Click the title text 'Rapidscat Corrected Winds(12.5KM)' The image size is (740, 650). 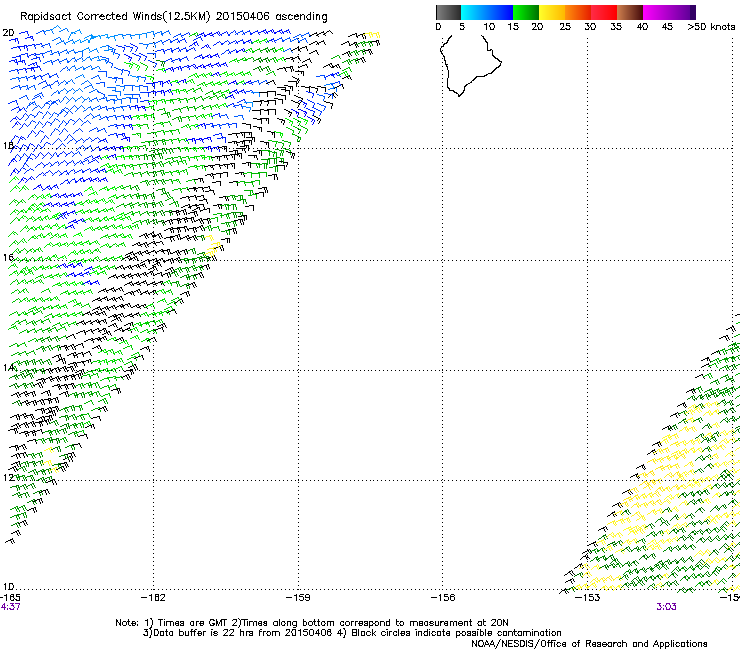click(x=115, y=17)
